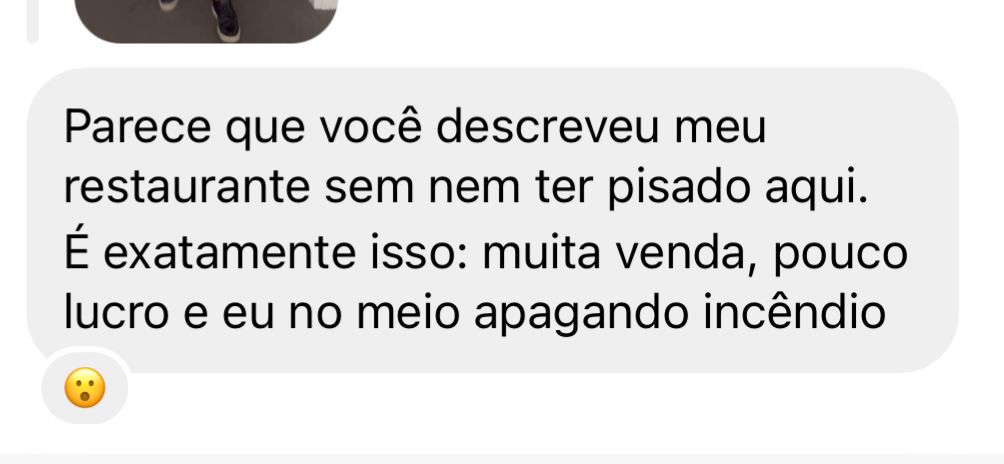Click the word 'pisado' in the message

click(x=679, y=189)
